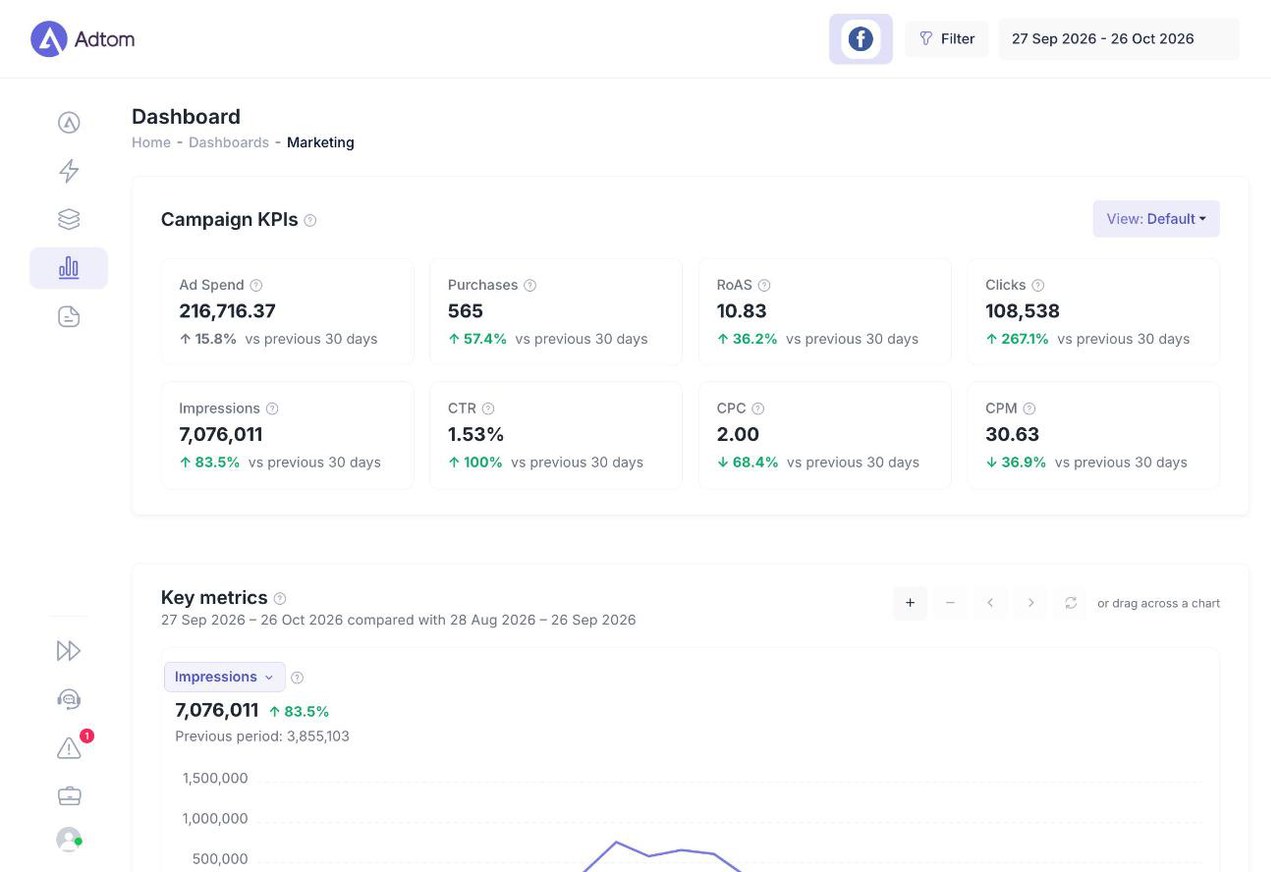Select the bar chart dashboards sidebar icon
The height and width of the screenshot is (872, 1271).
pos(69,268)
